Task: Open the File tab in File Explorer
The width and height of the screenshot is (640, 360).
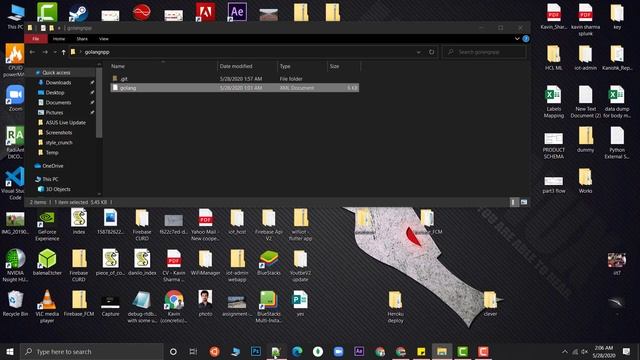Action: [x=36, y=39]
